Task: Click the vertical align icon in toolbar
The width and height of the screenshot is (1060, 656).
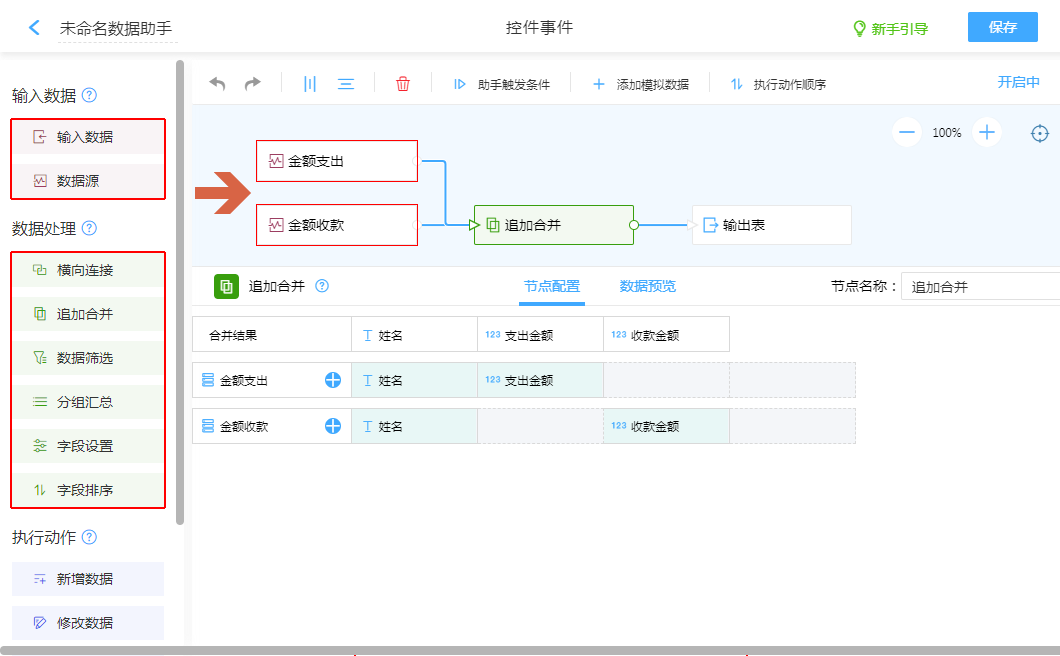Action: [310, 84]
